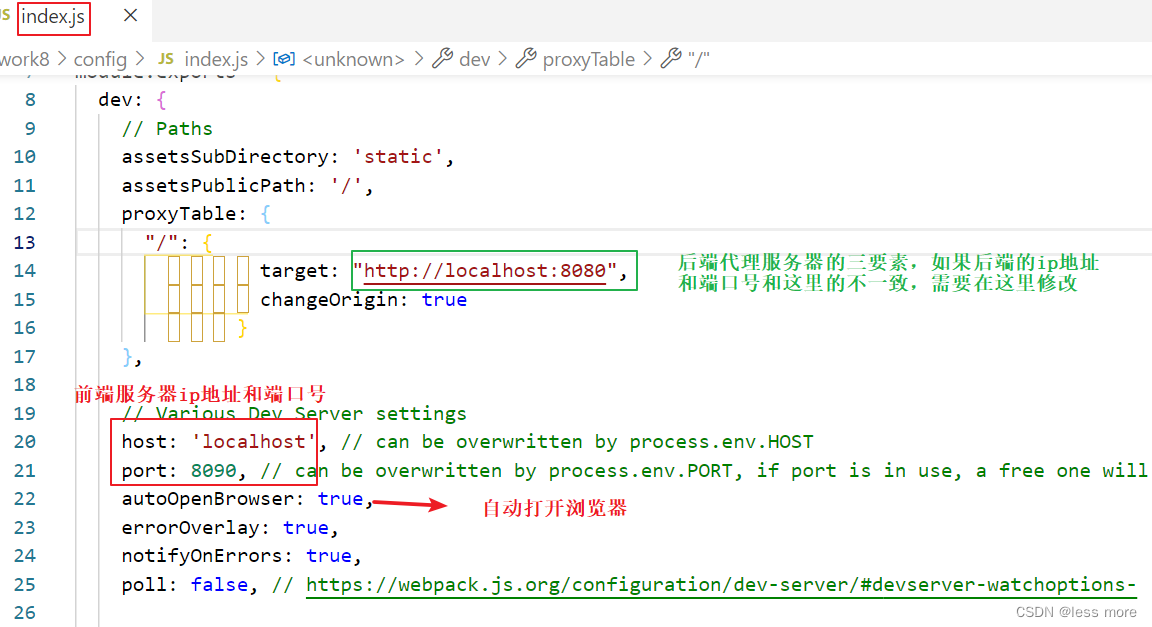The height and width of the screenshot is (627, 1152).
Task: Click index.js in the breadcrumb path
Action: pyautogui.click(x=216, y=60)
